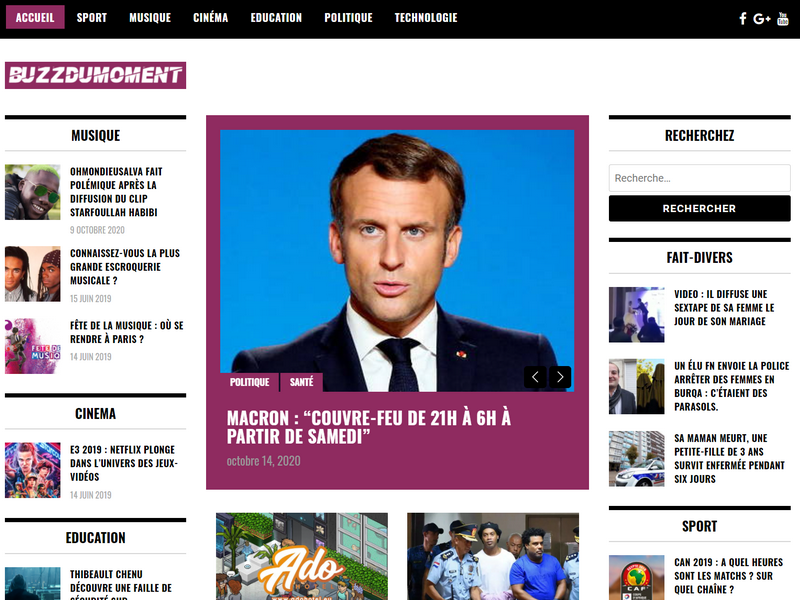Open the Google Plus social icon

tap(762, 19)
